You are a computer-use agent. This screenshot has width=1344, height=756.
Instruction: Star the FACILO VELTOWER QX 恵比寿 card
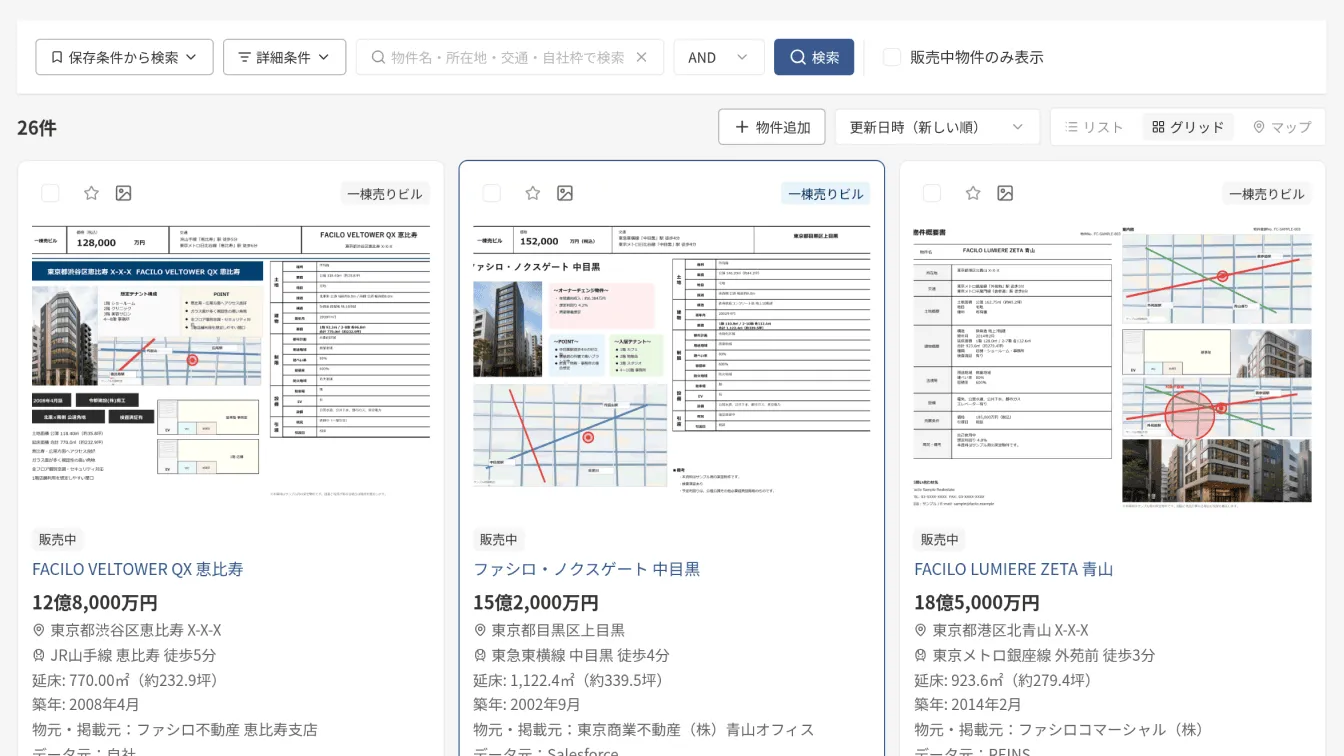click(x=91, y=193)
